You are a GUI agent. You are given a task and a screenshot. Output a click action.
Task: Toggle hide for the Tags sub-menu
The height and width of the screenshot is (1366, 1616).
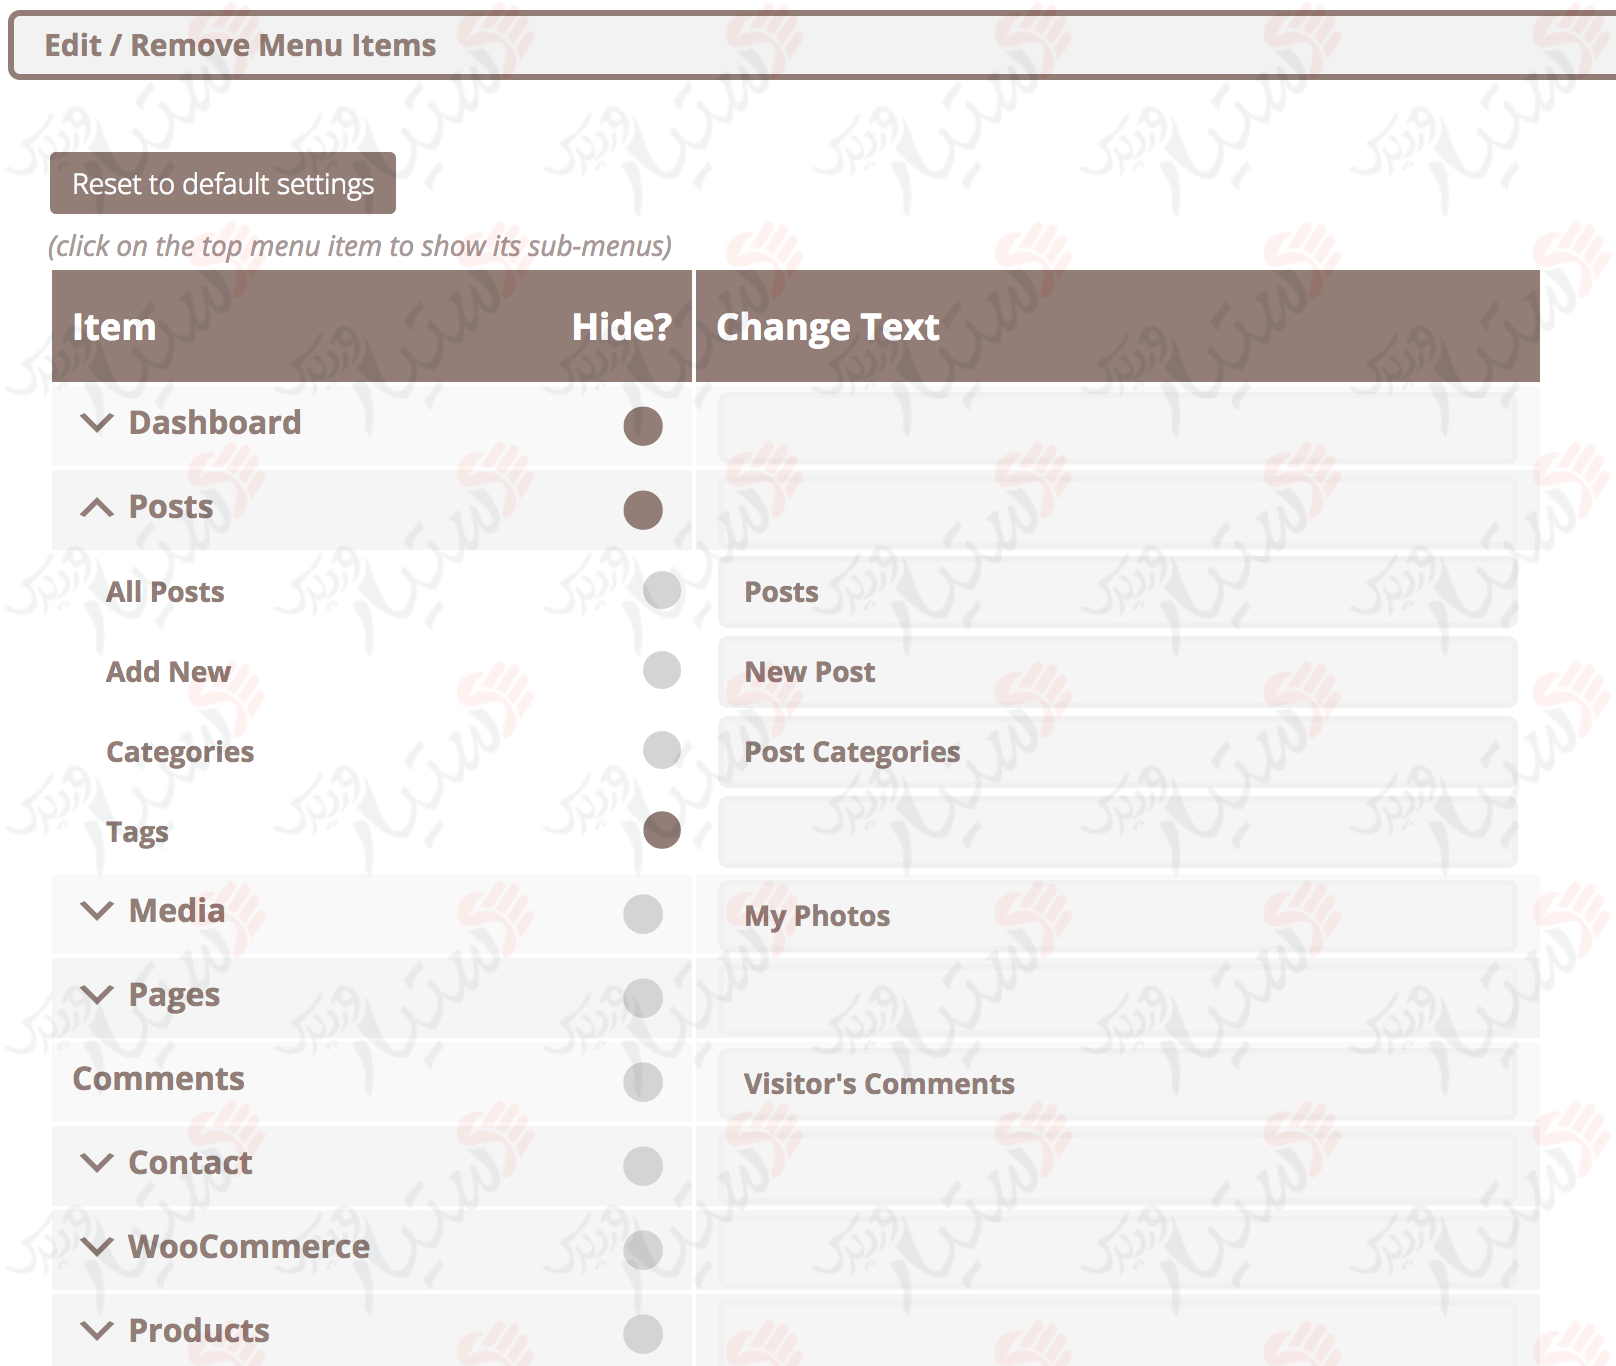662,830
